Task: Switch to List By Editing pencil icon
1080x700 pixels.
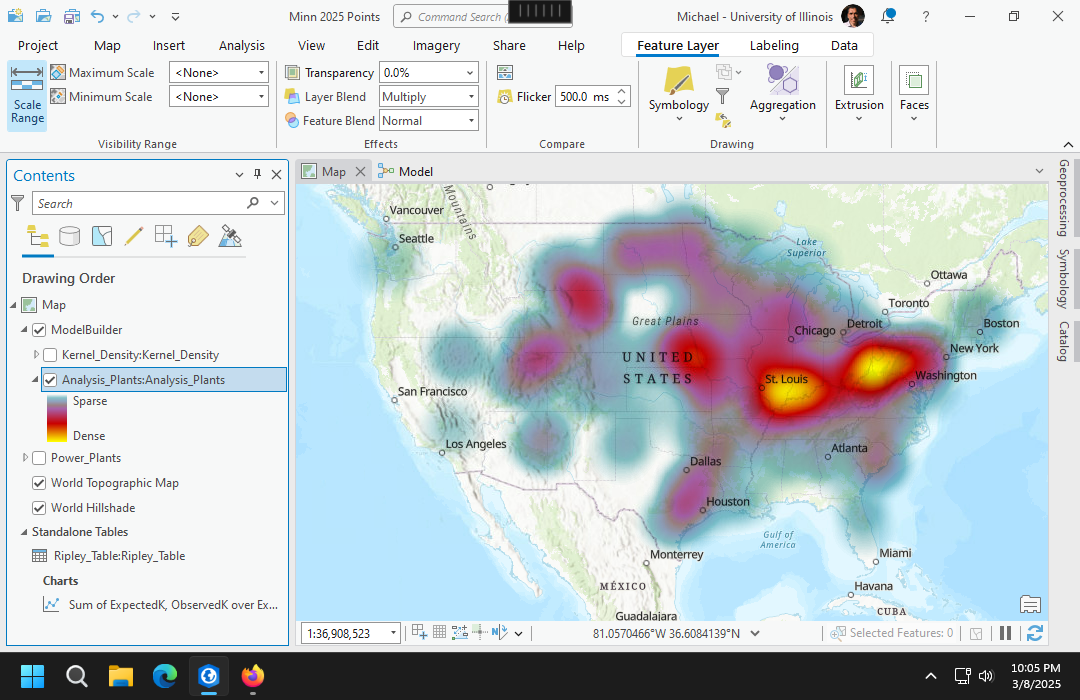Action: point(133,237)
